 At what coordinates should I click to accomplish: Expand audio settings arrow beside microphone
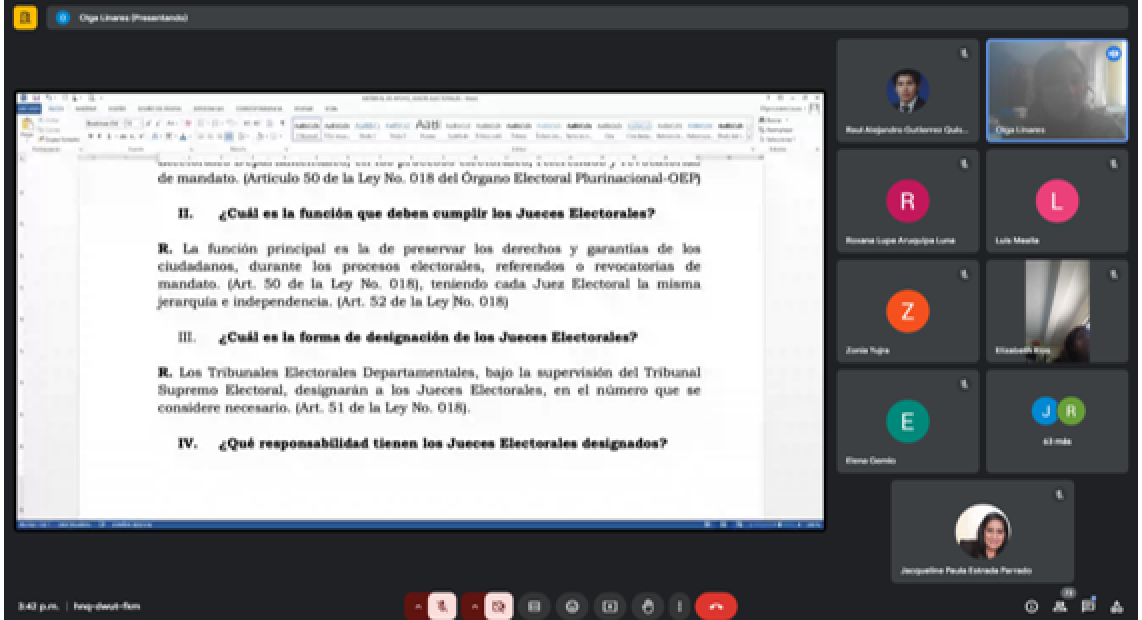coord(416,605)
